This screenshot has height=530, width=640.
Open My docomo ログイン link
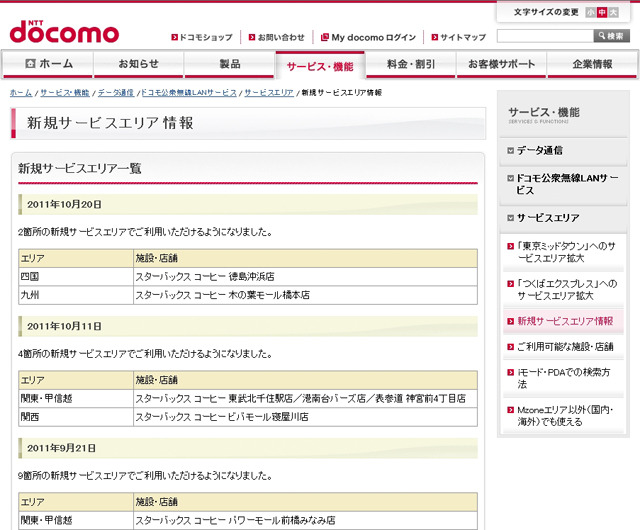[x=369, y=37]
